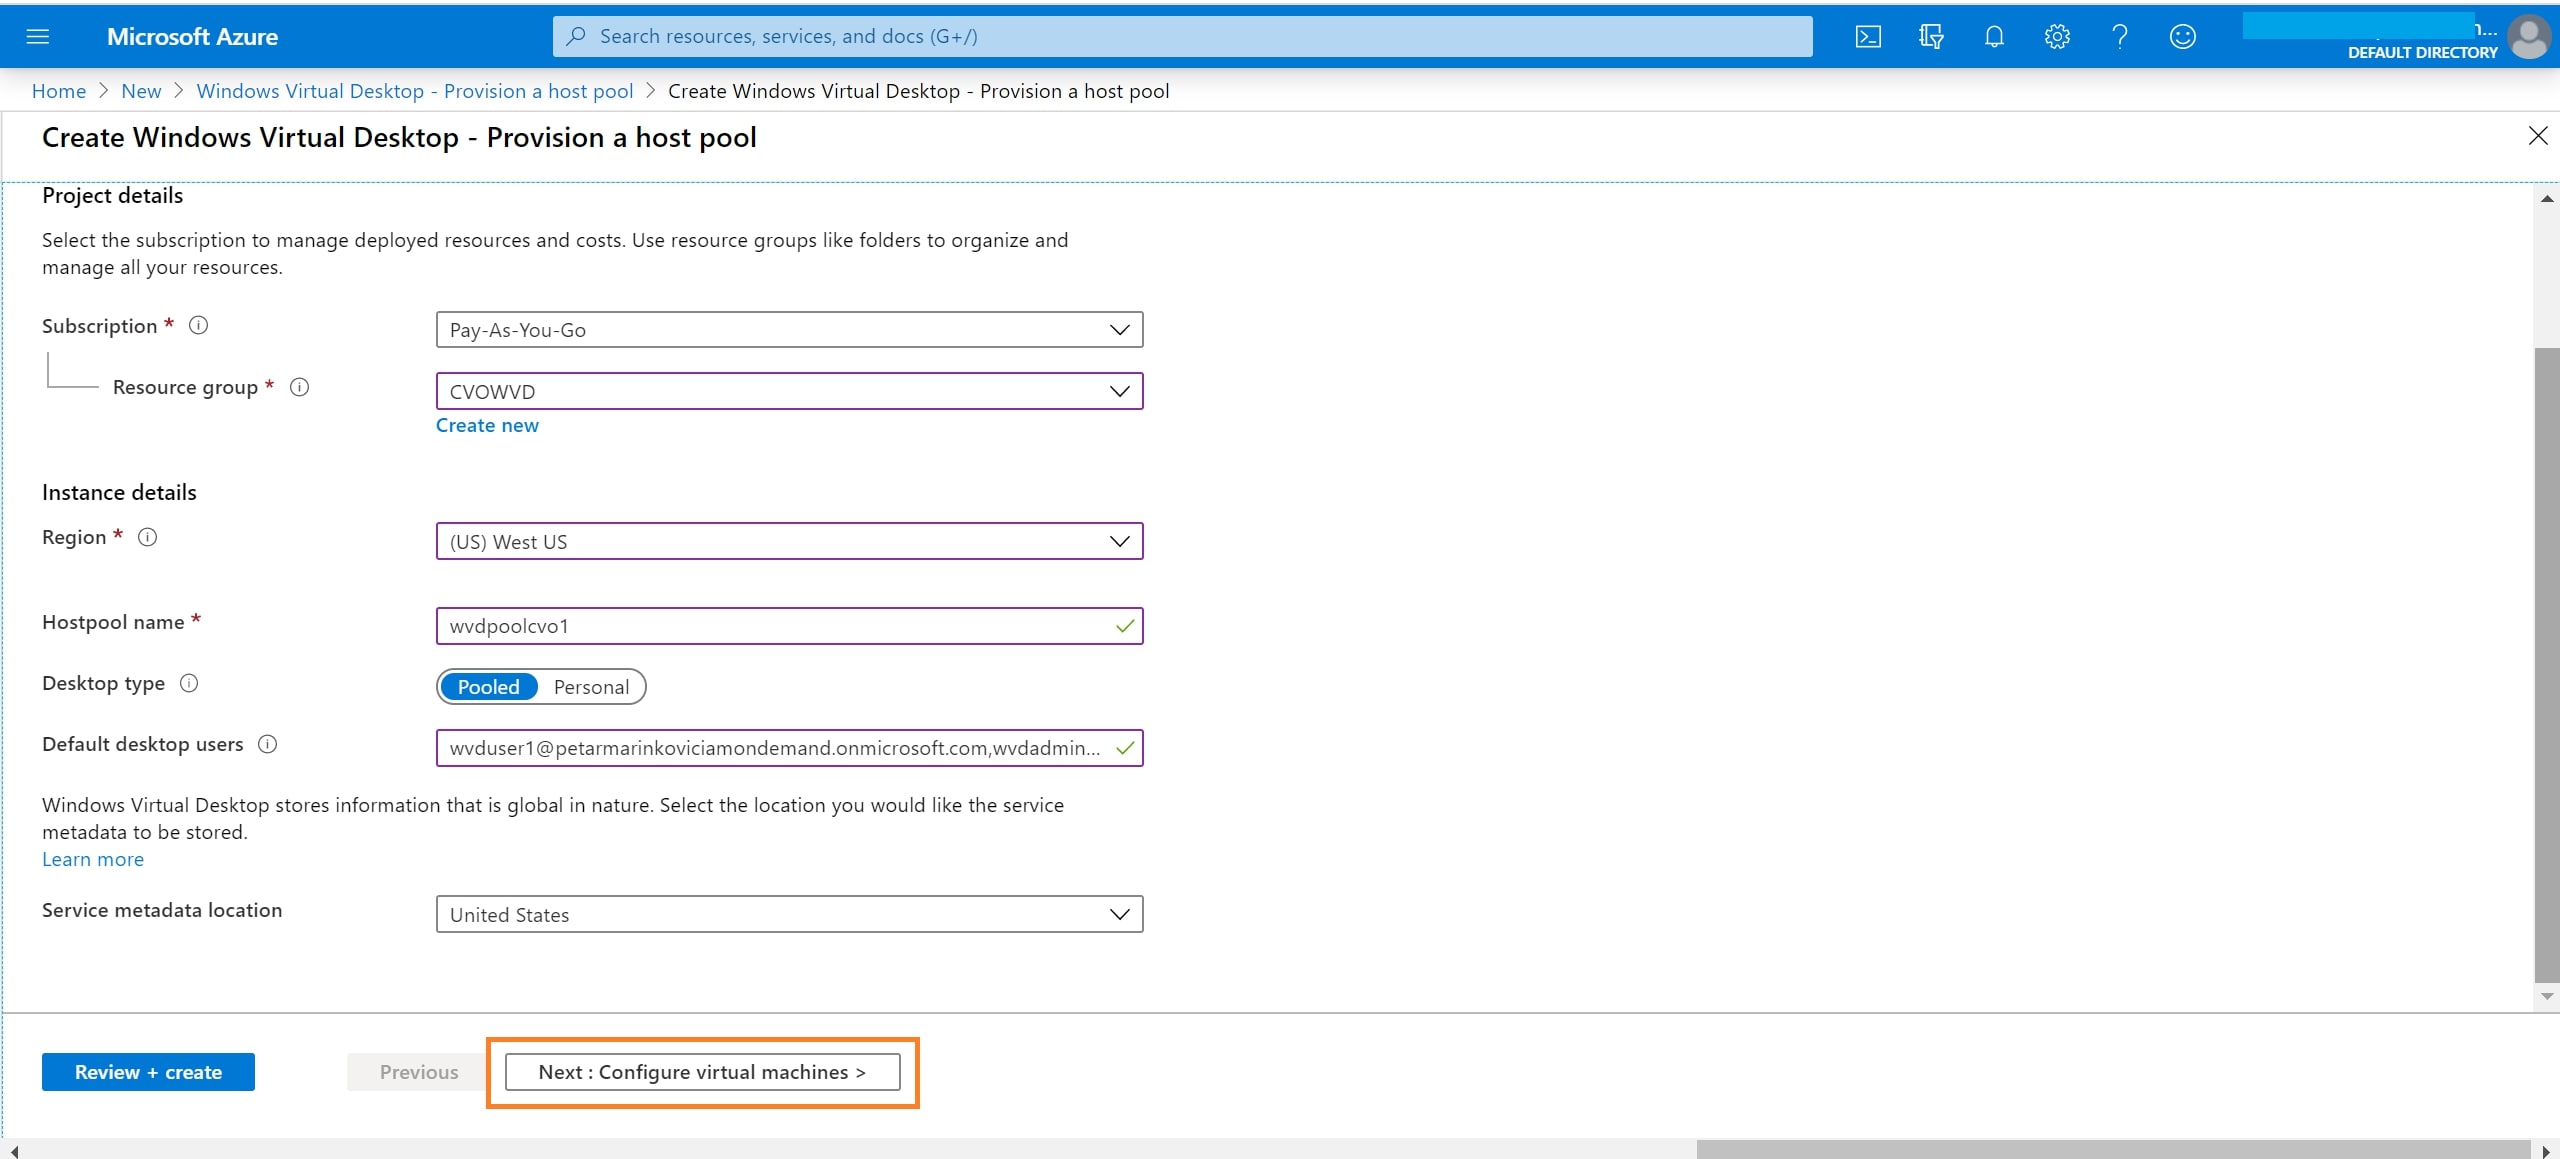Open the Region dropdown
Image resolution: width=2560 pixels, height=1159 pixels.
tap(789, 541)
